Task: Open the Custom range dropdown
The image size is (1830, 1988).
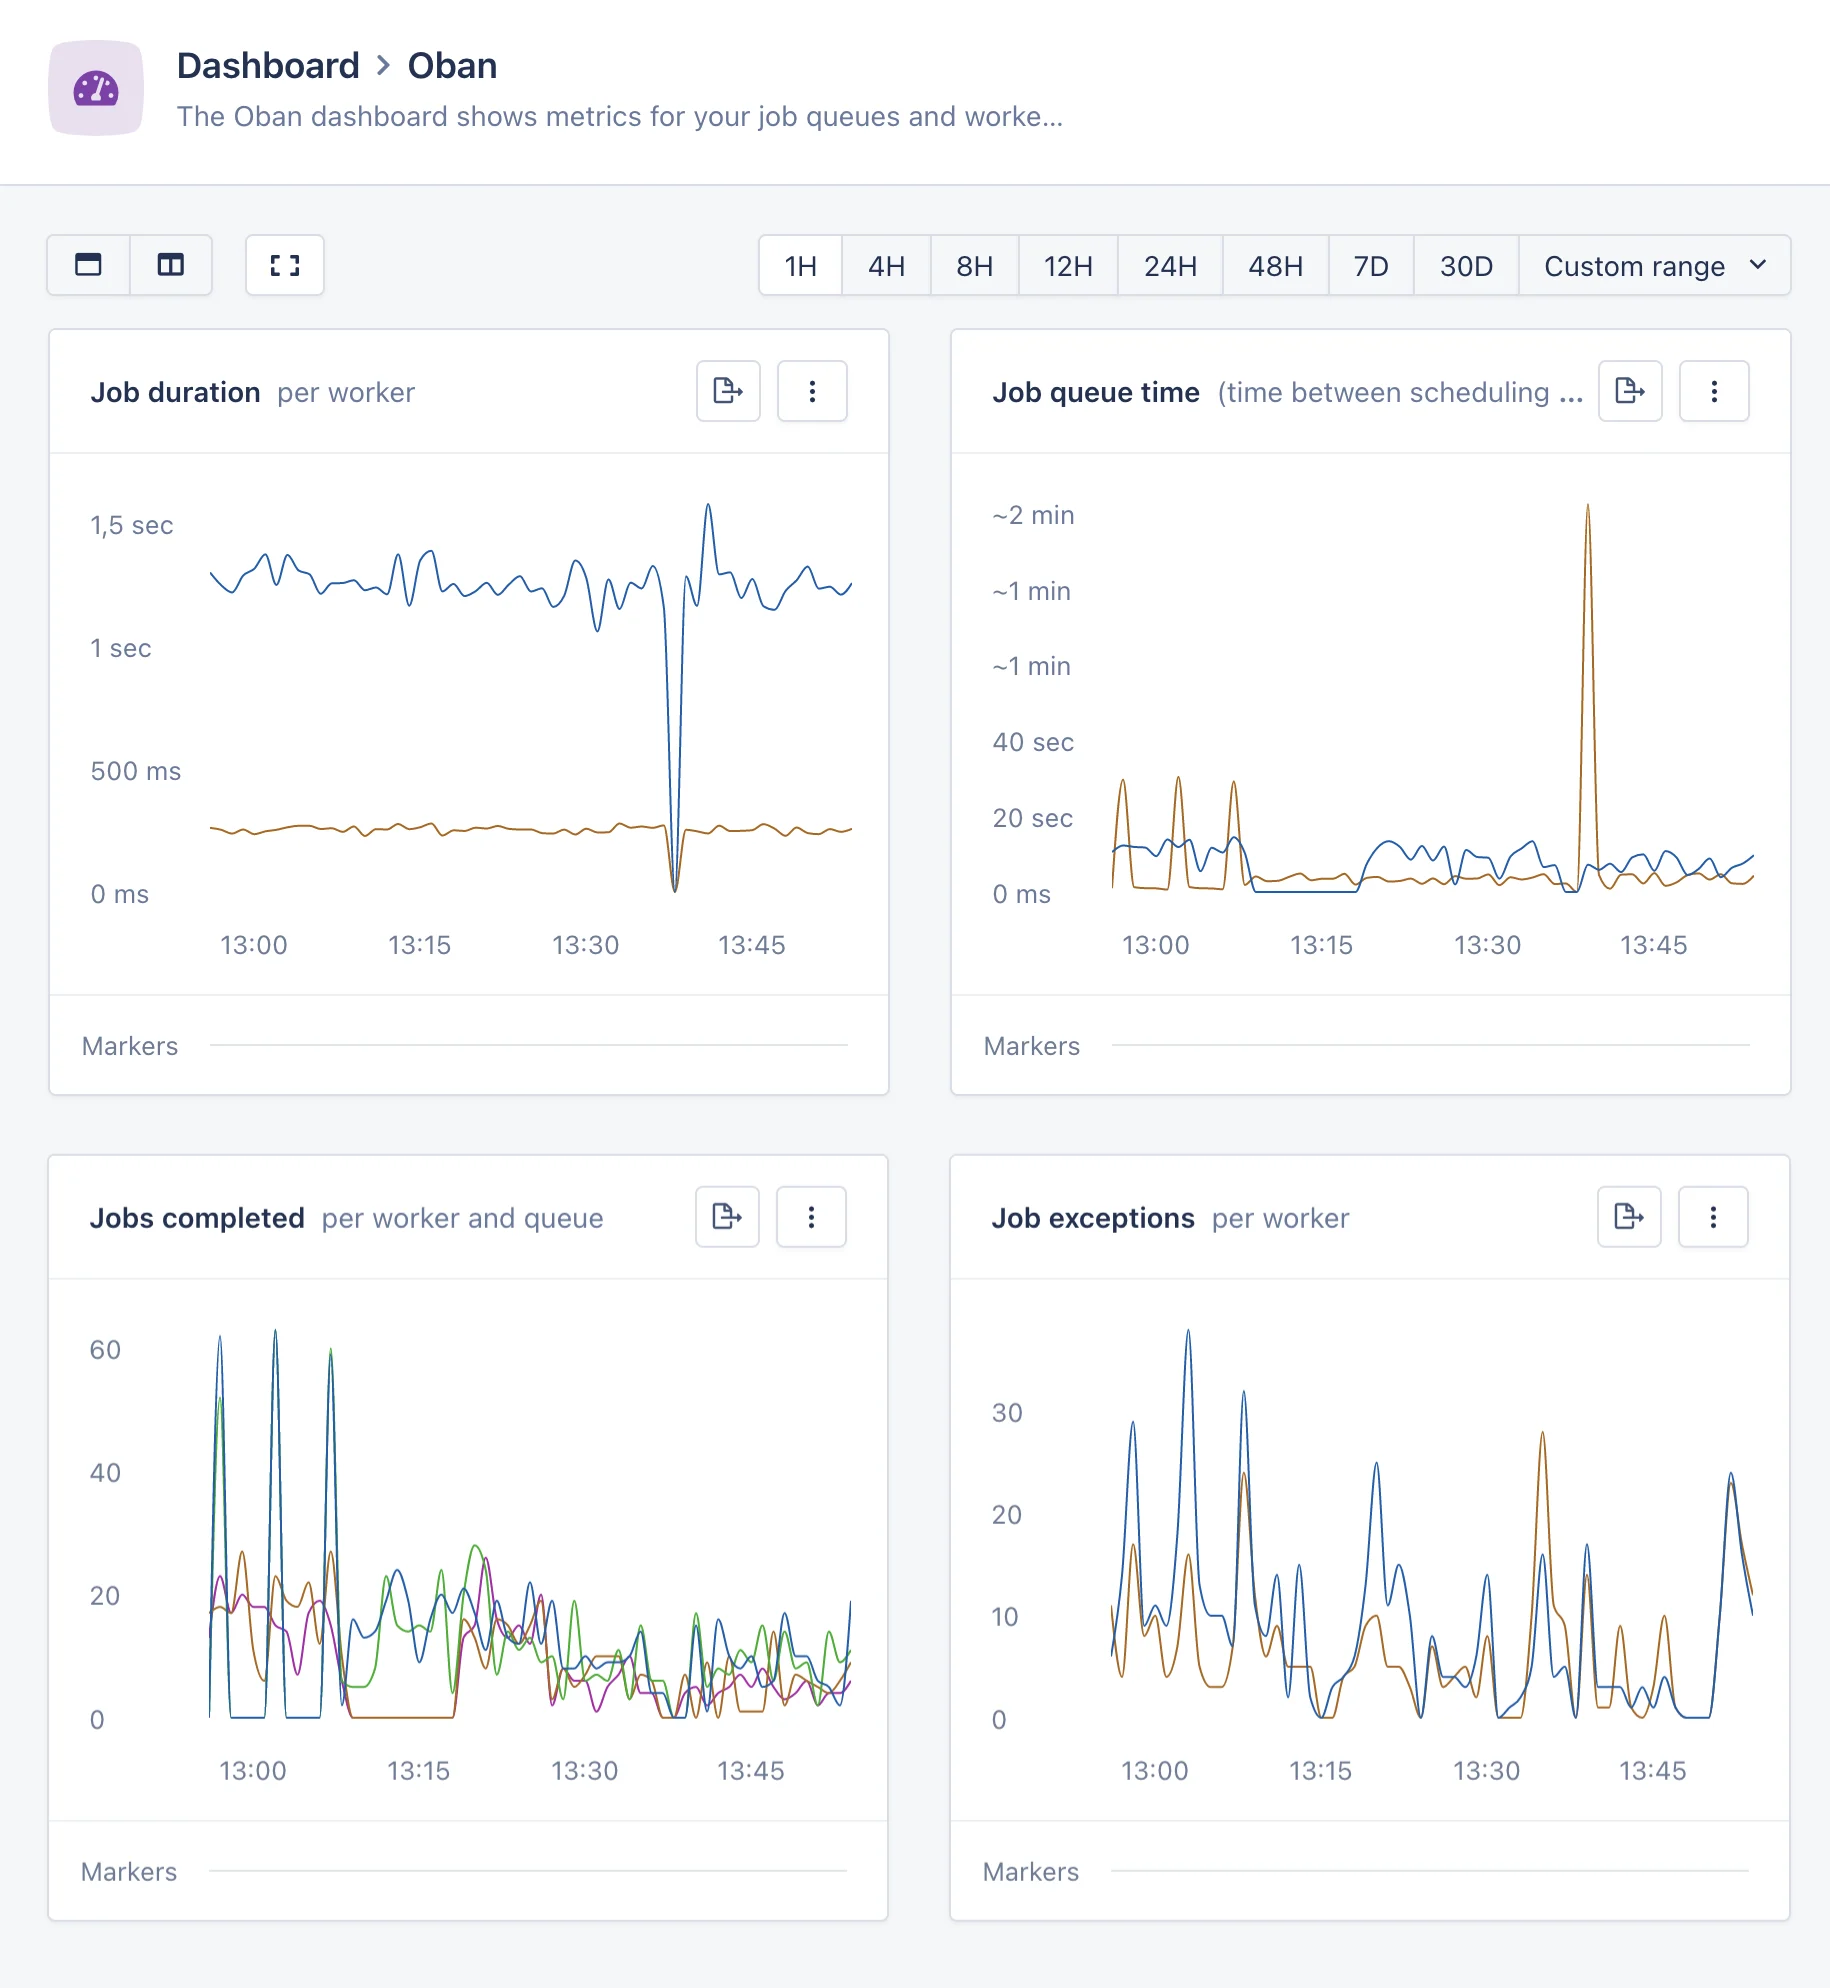Action: click(x=1655, y=266)
